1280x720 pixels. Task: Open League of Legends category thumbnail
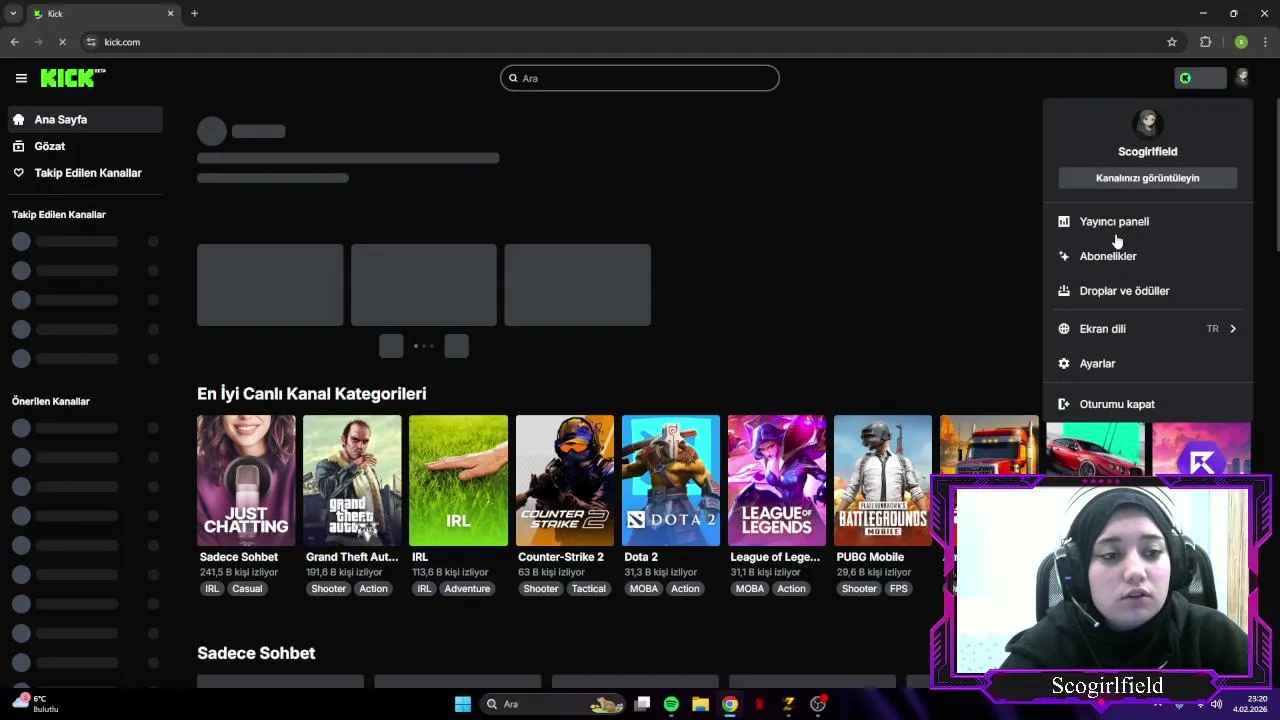(777, 480)
